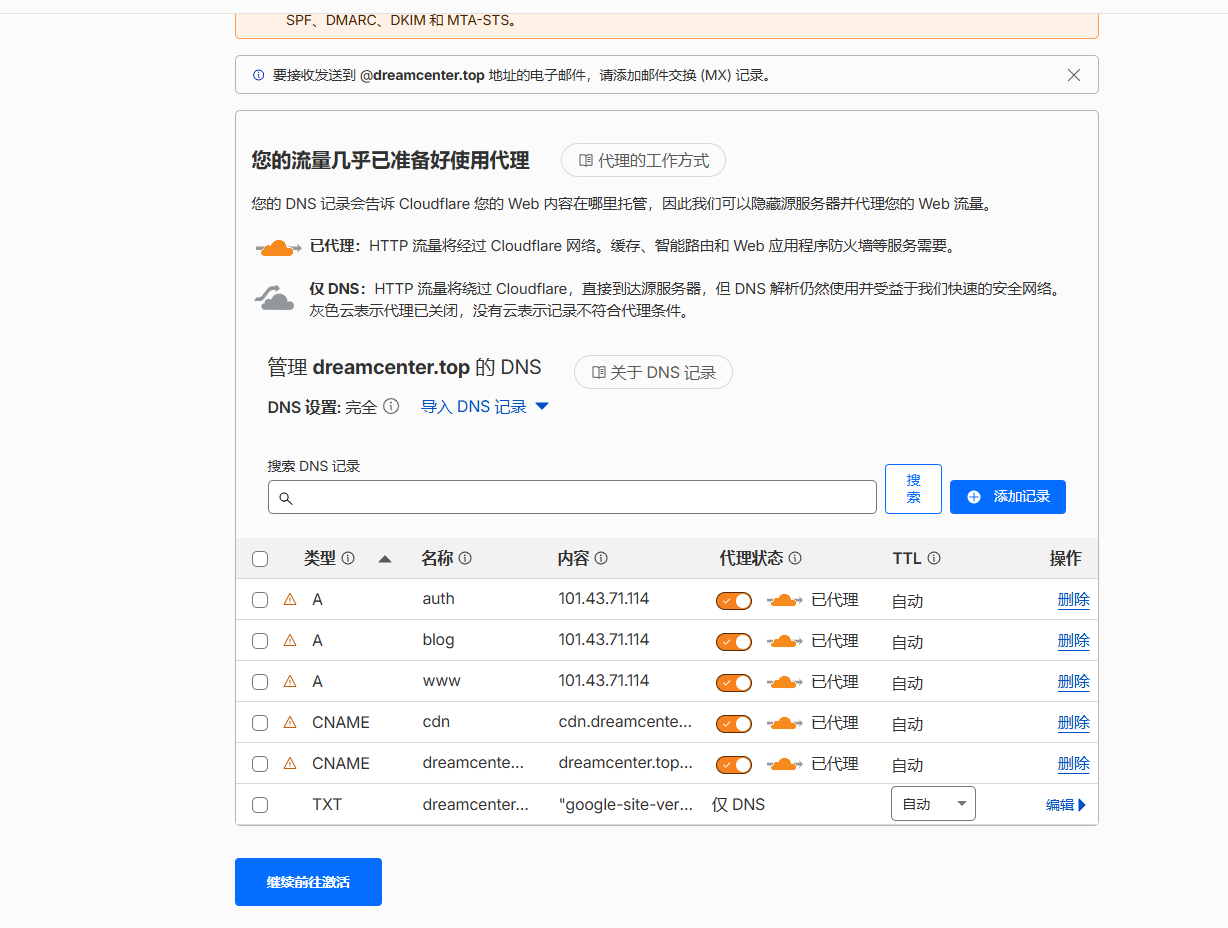Click orange proxied cloud icon in explanation
1228x928 pixels.
[278, 247]
